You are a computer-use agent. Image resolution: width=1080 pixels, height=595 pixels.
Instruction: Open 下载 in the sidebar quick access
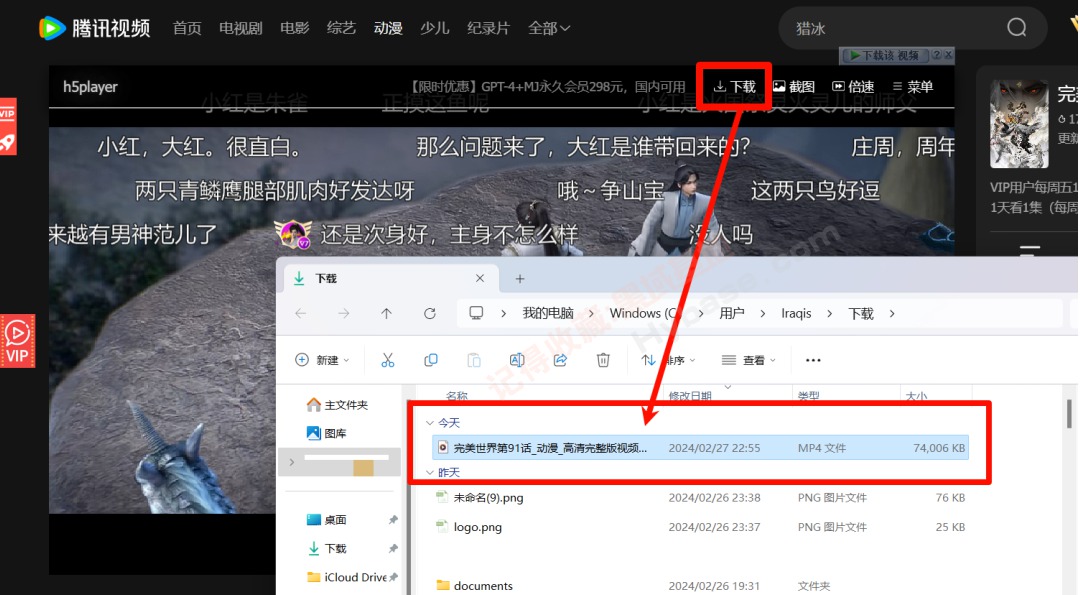(326, 548)
